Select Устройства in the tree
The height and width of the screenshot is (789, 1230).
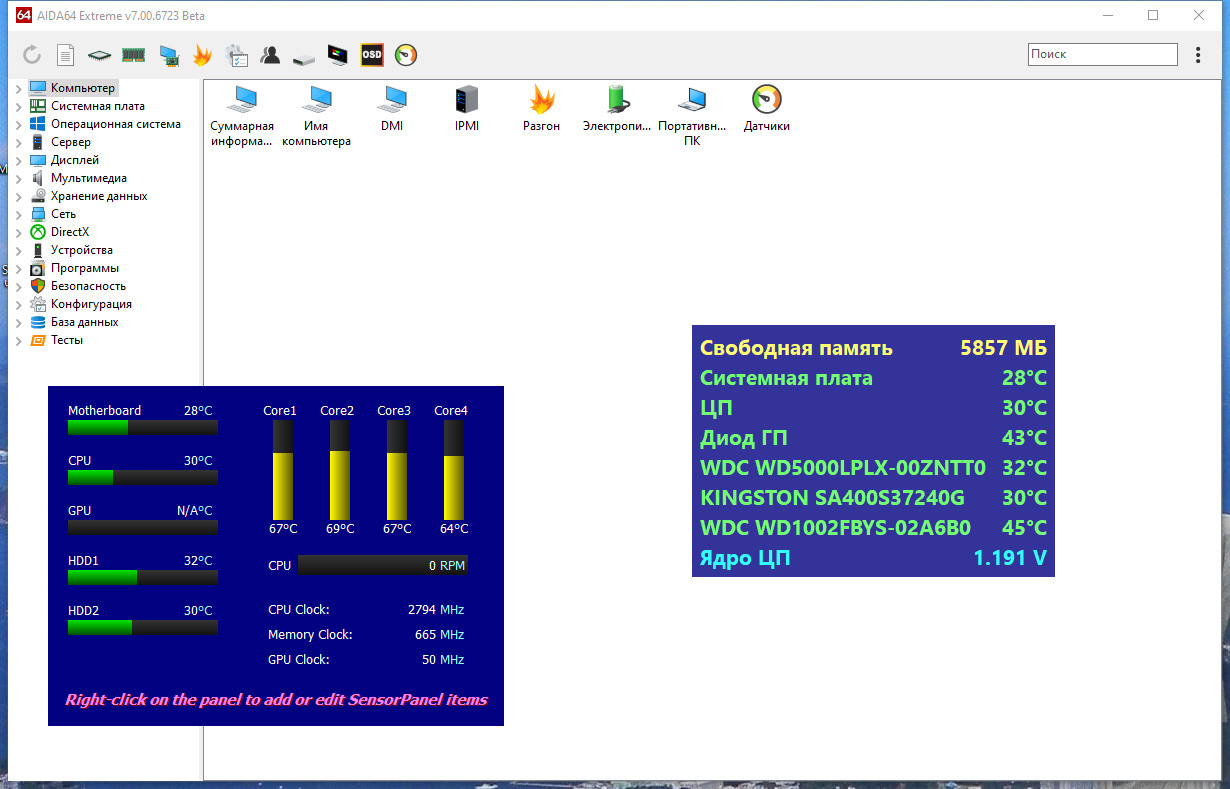click(82, 250)
